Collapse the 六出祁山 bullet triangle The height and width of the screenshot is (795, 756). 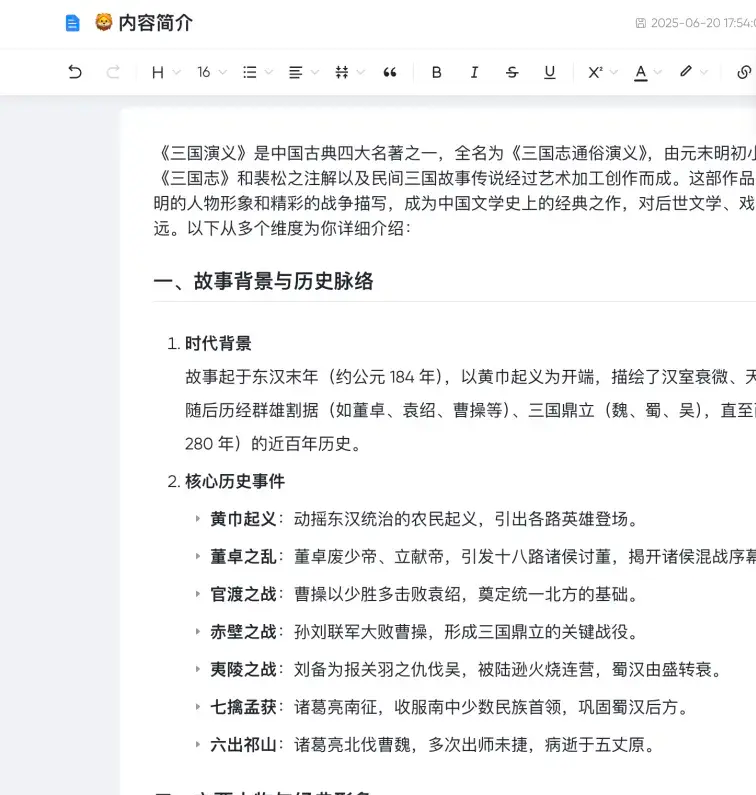[198, 744]
